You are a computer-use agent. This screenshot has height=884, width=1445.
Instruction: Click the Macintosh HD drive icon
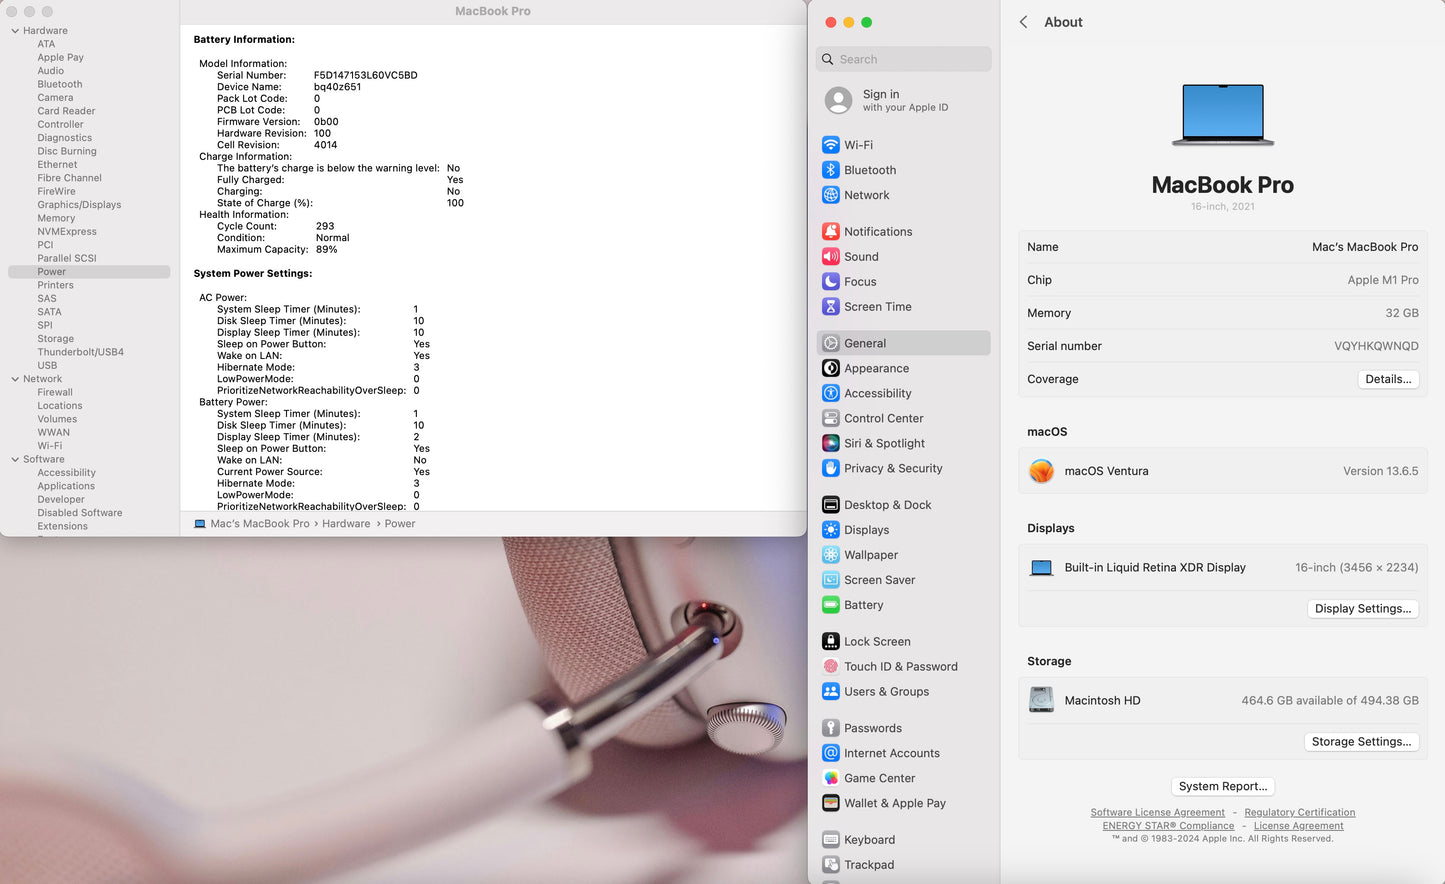[1041, 700]
